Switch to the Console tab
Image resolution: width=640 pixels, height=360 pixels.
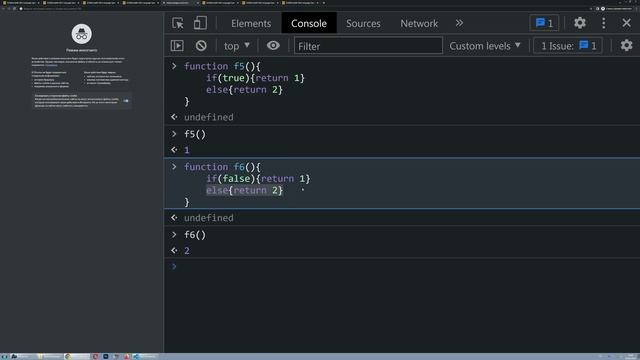(309, 23)
